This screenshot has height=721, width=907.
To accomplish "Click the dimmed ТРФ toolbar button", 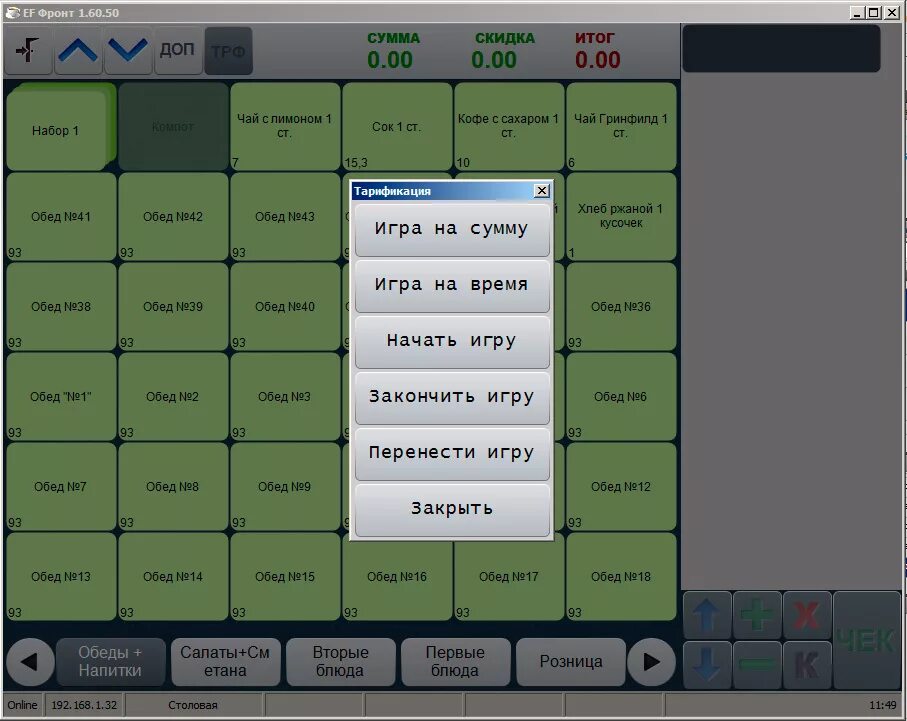I will tap(228, 50).
